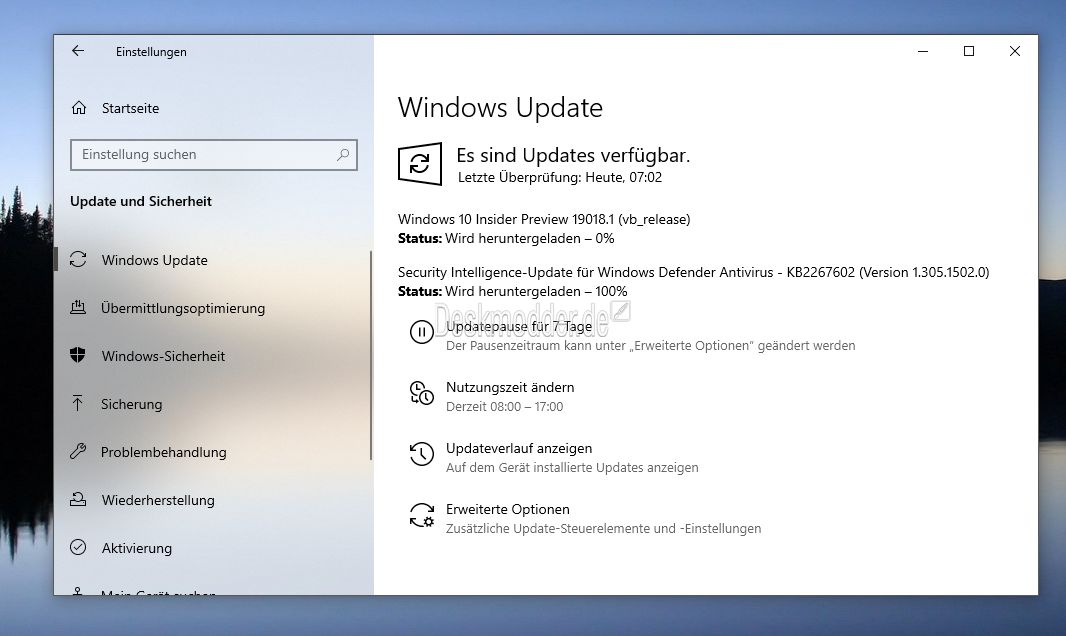Click the Windows Update page title
The width and height of the screenshot is (1066, 636).
click(500, 108)
